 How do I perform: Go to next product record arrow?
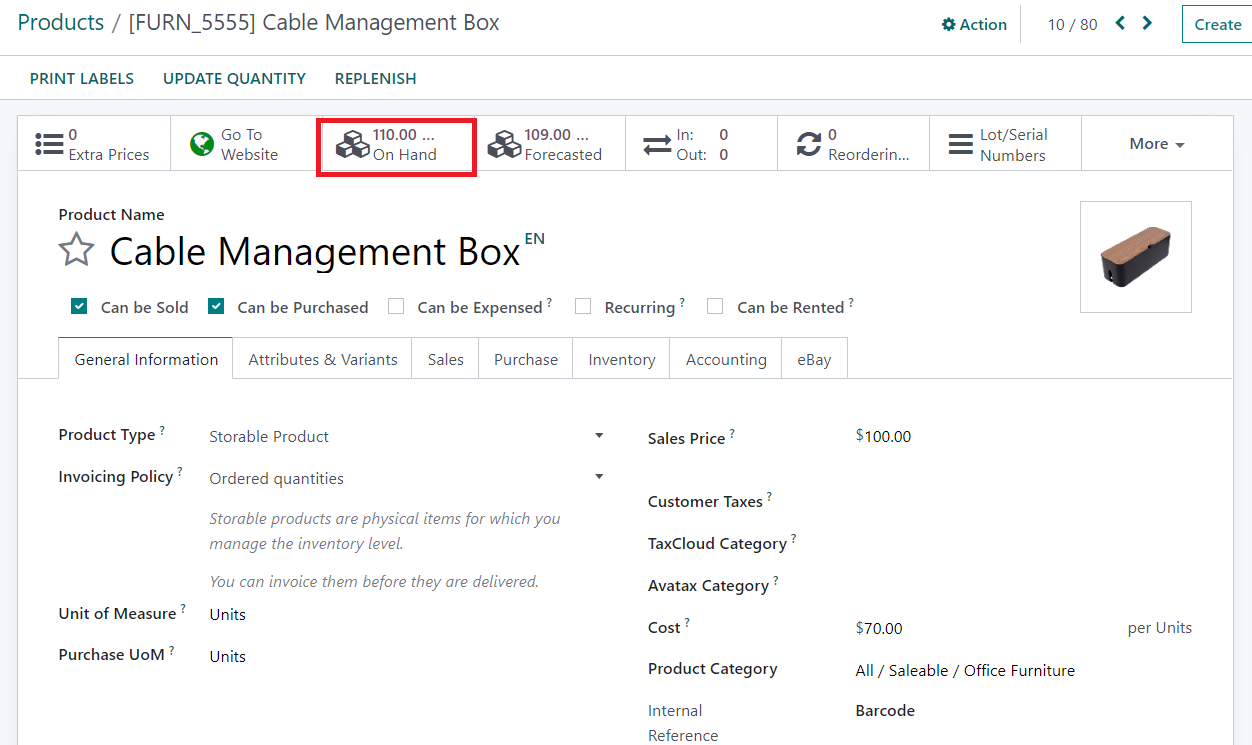1147,23
